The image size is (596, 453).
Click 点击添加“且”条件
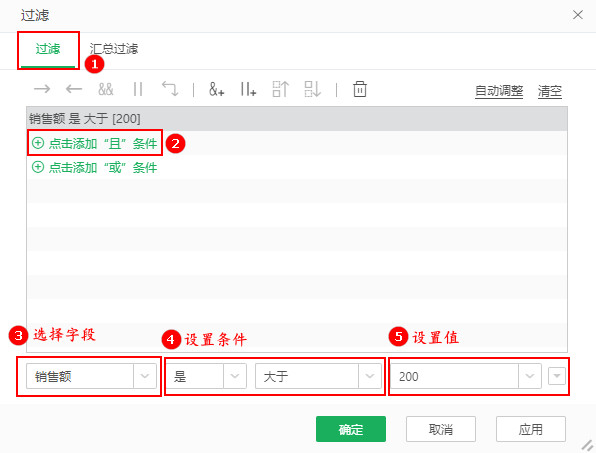[95, 143]
